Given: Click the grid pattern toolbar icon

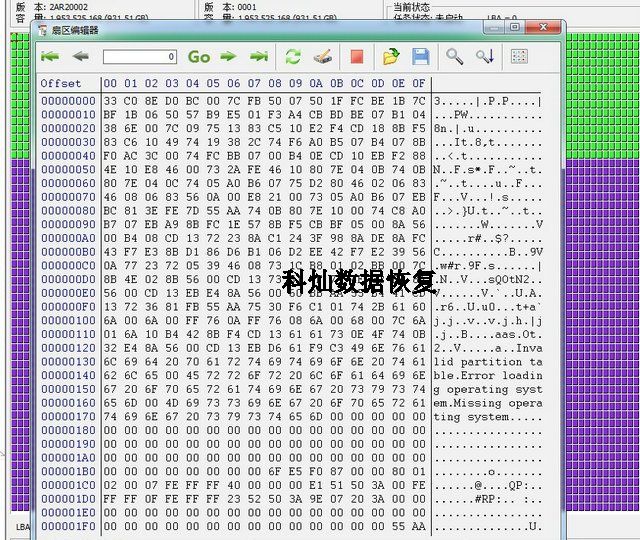Looking at the screenshot, I should pyautogui.click(x=519, y=56).
